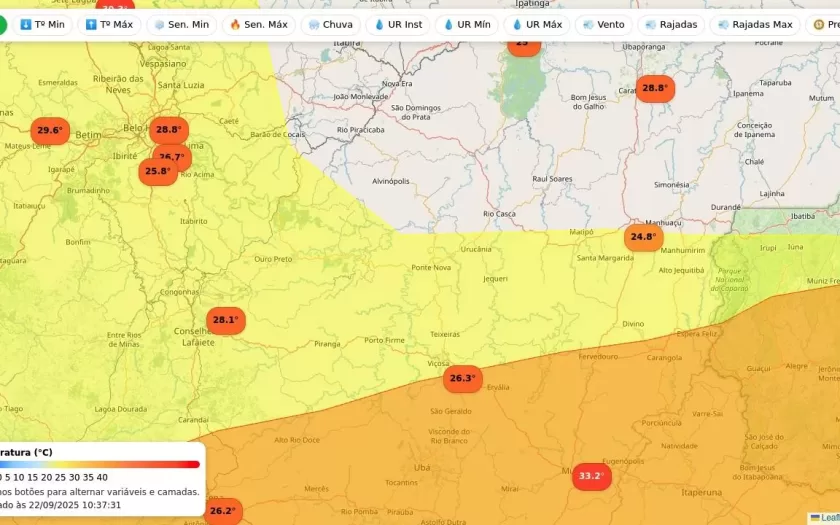Open the 24.8° marker near Manhuaçu
Image resolution: width=840 pixels, height=525 pixels.
point(643,238)
